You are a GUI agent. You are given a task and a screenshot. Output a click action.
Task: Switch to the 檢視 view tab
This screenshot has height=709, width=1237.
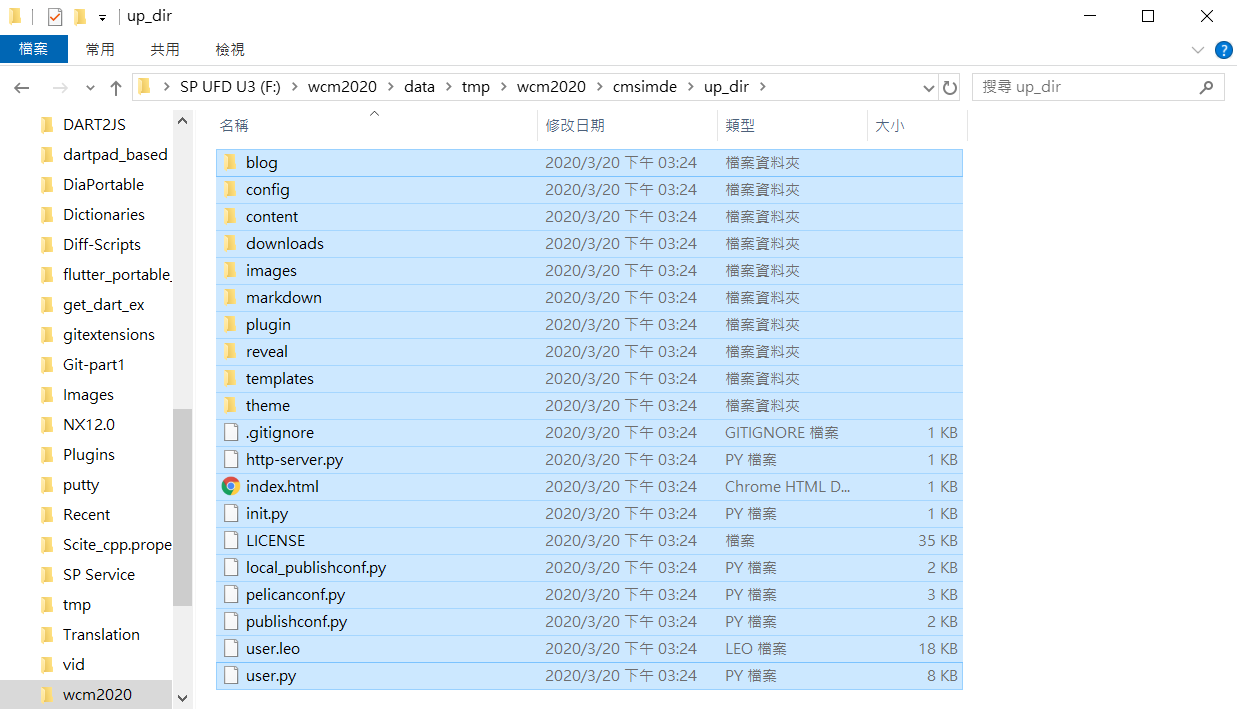point(230,49)
